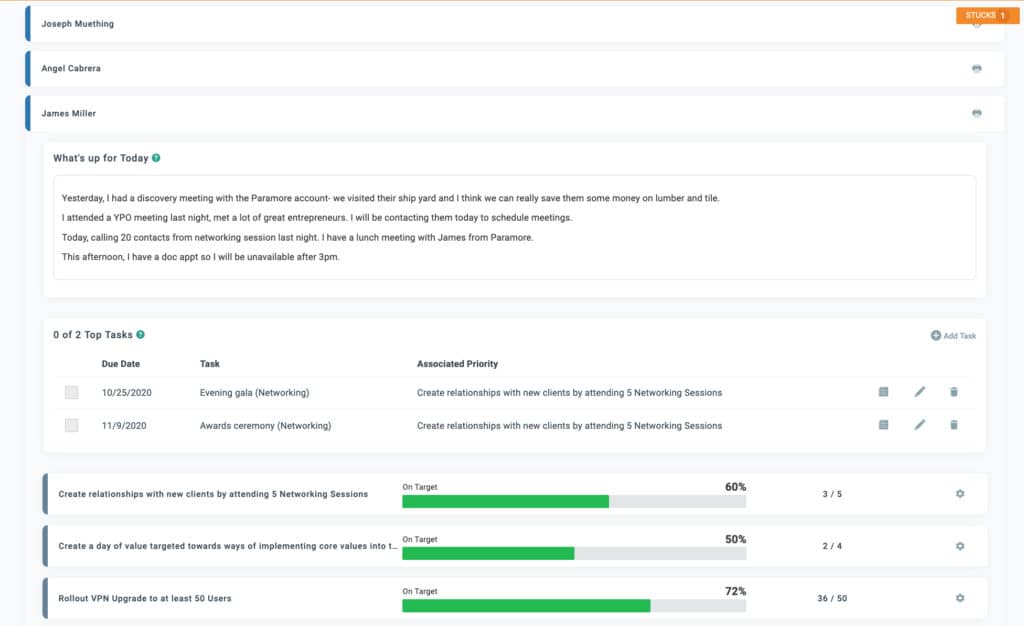Click the print icon for James Miller

(976, 114)
